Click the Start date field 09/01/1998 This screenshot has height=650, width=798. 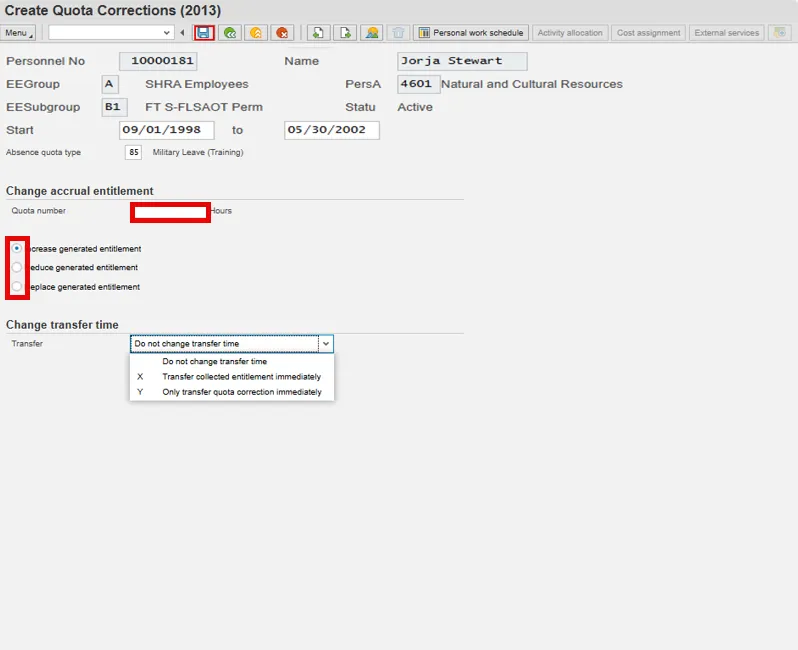[x=166, y=130]
